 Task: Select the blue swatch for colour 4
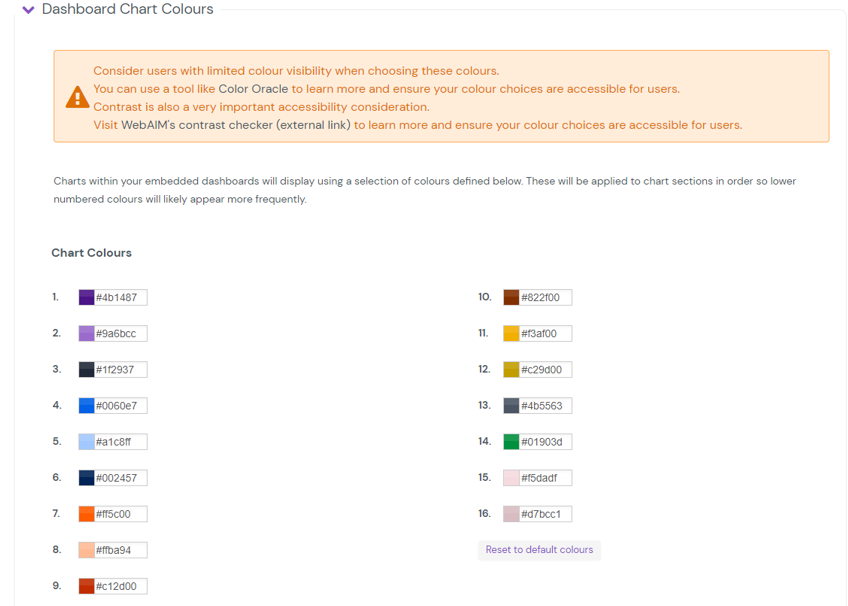87,406
